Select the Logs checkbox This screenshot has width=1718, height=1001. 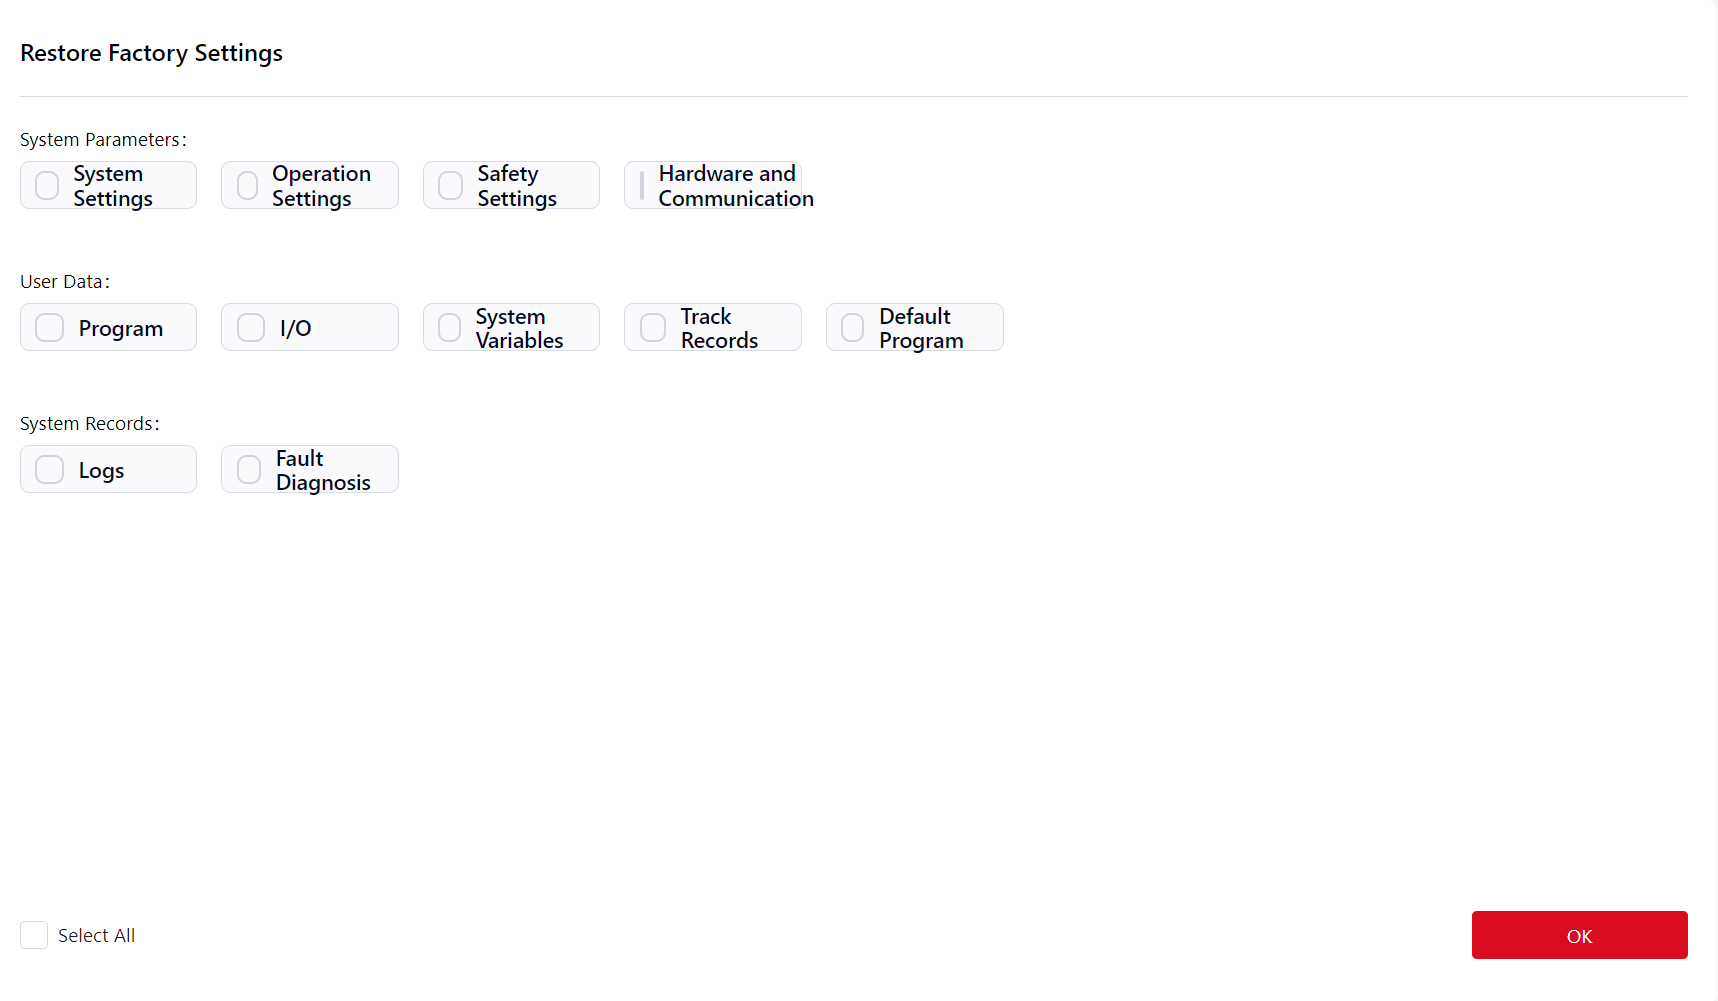click(49, 470)
